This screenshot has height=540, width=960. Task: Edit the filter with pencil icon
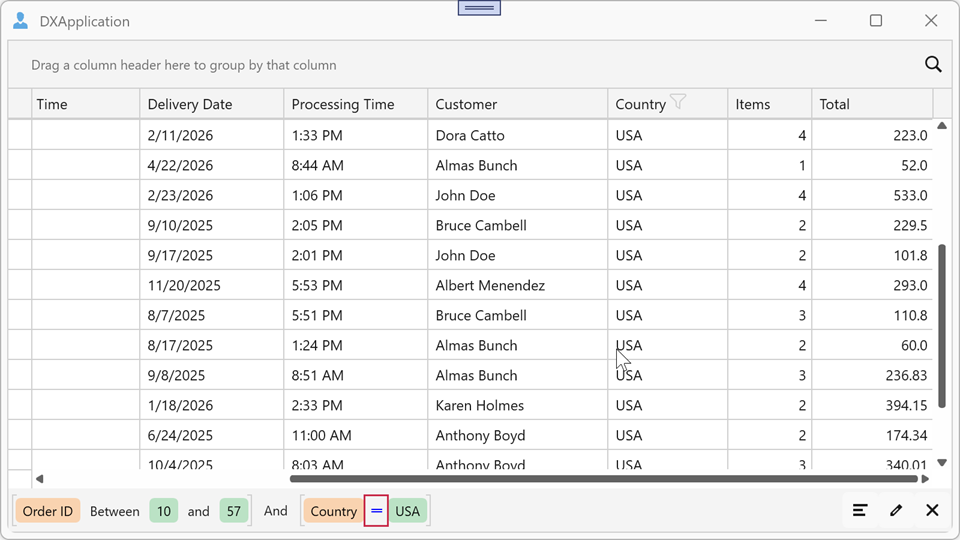(896, 510)
